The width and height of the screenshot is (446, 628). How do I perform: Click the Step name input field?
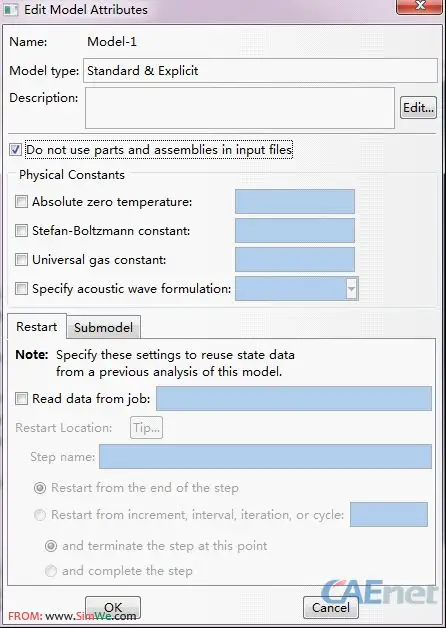click(265, 457)
